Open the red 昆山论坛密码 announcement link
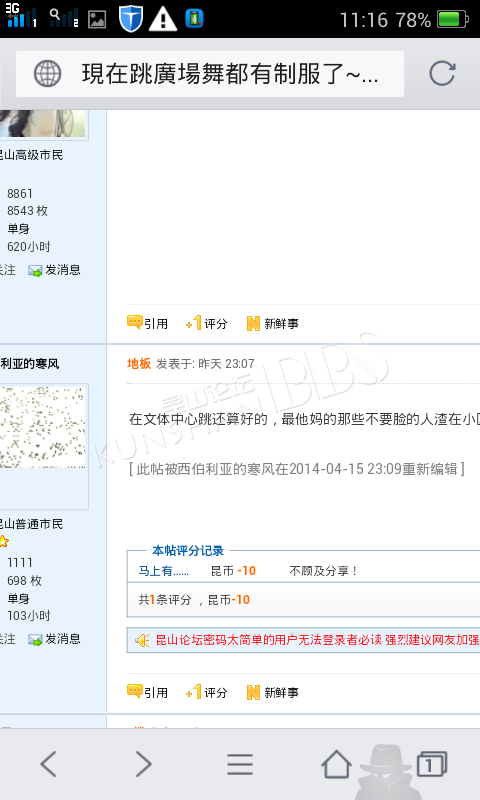 coord(317,640)
